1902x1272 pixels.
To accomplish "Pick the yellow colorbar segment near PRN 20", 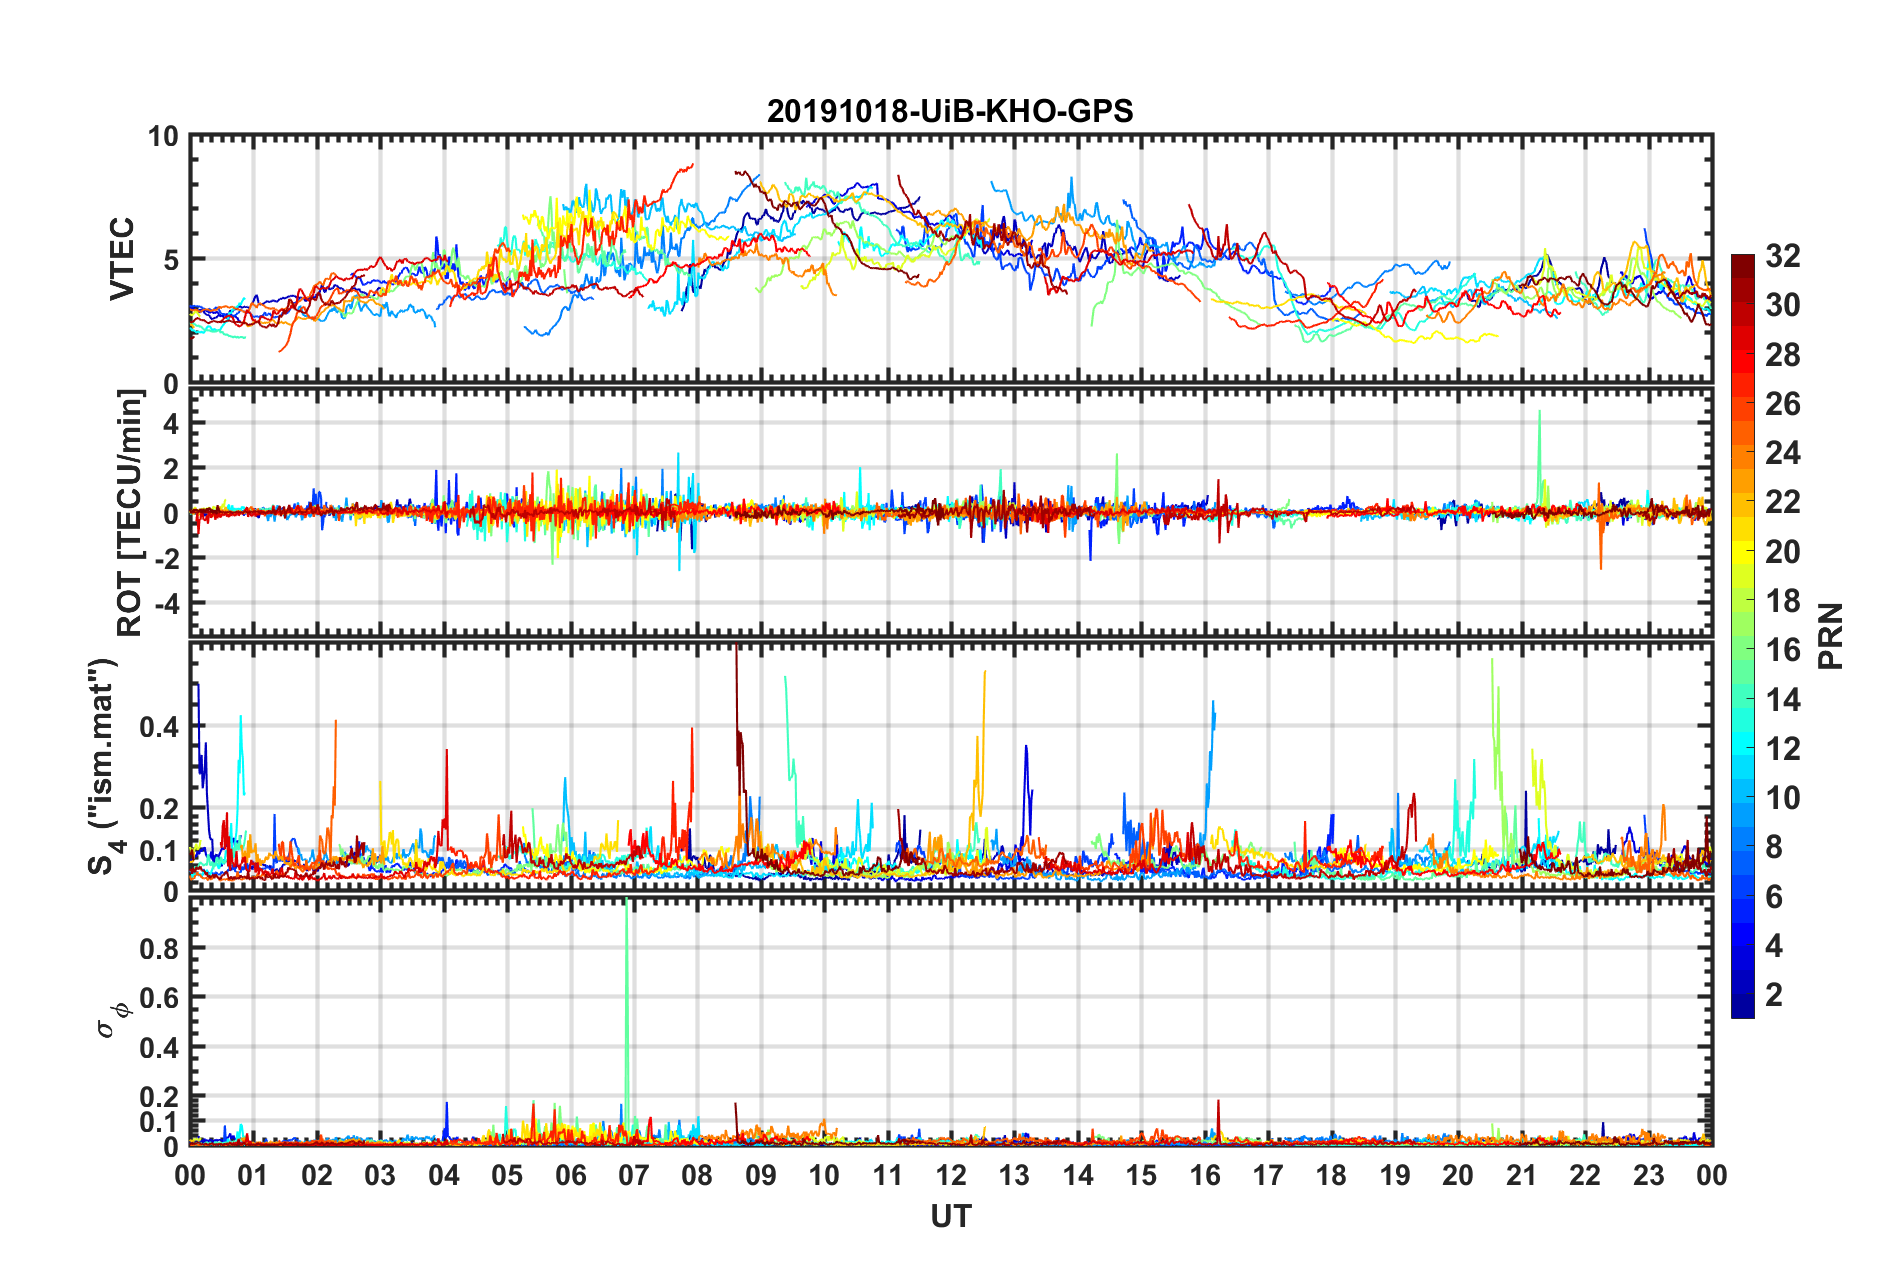I will (1742, 552).
